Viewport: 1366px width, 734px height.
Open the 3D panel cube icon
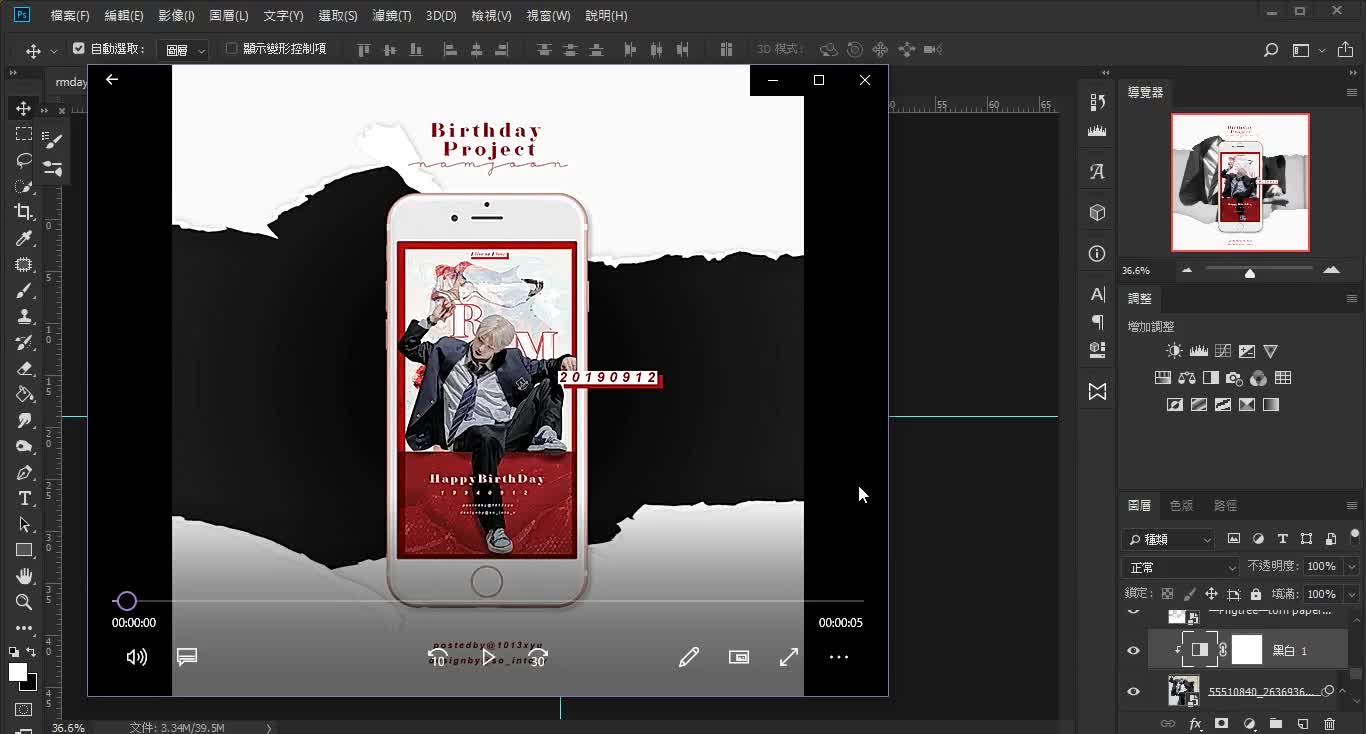(1097, 213)
